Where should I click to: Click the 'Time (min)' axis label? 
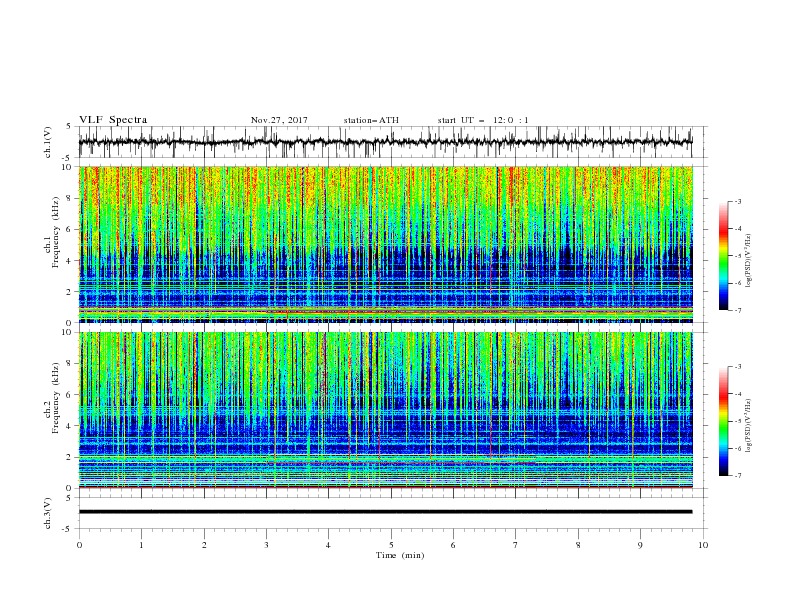click(x=400, y=555)
